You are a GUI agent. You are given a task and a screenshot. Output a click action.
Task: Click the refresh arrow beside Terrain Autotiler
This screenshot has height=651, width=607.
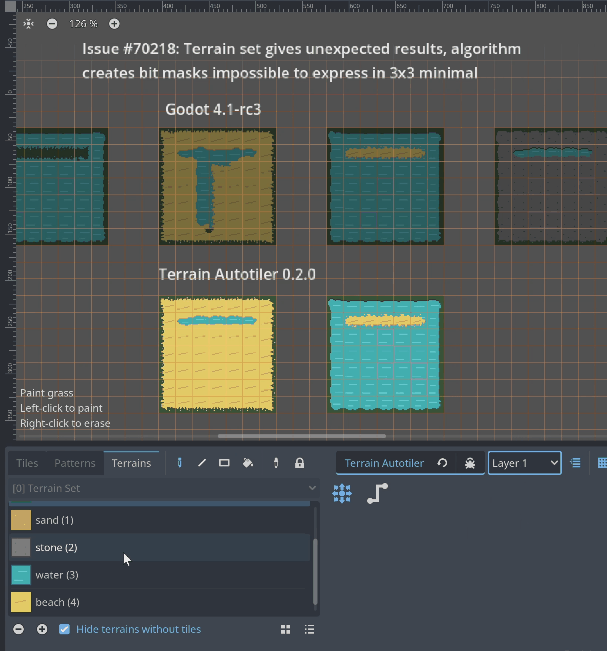[443, 463]
